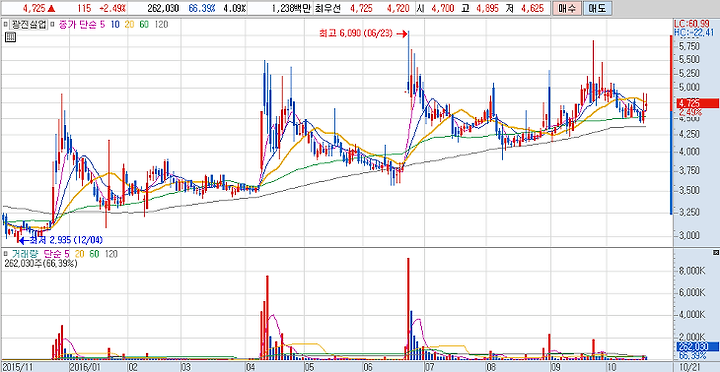Click the 거래량 volume indicator label
Viewport: 720px width, 372px height.
(x=25, y=254)
